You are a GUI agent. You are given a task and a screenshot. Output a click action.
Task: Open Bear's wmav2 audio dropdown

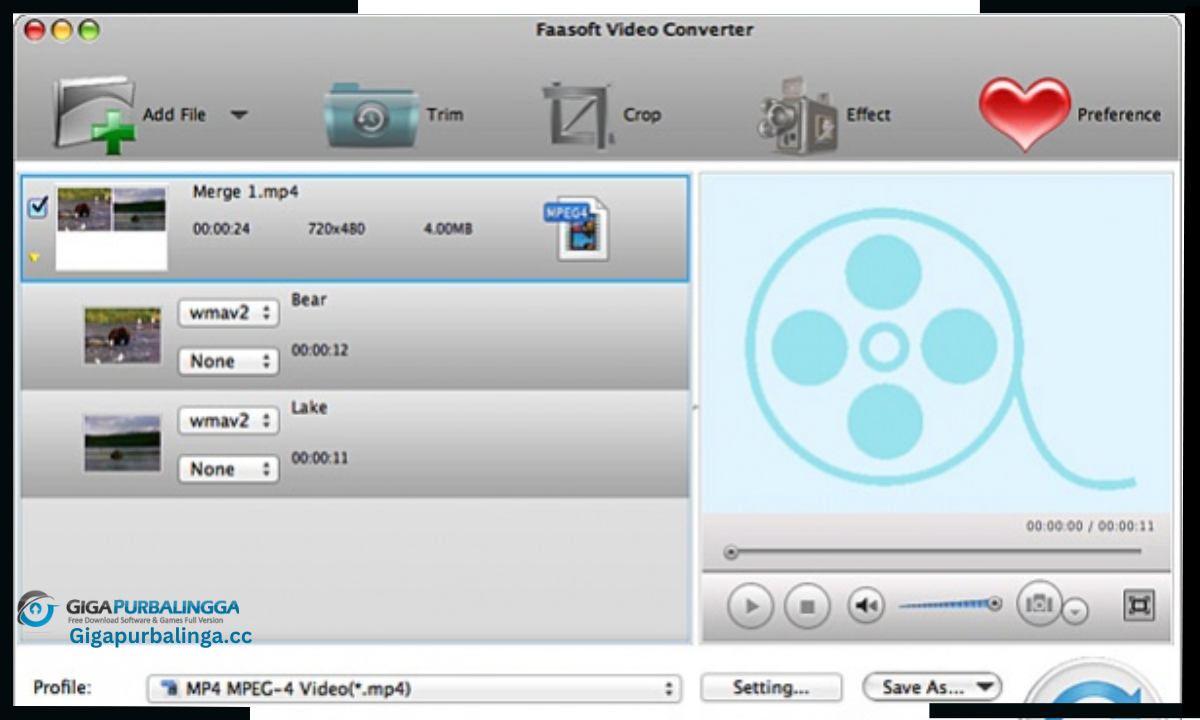click(228, 313)
